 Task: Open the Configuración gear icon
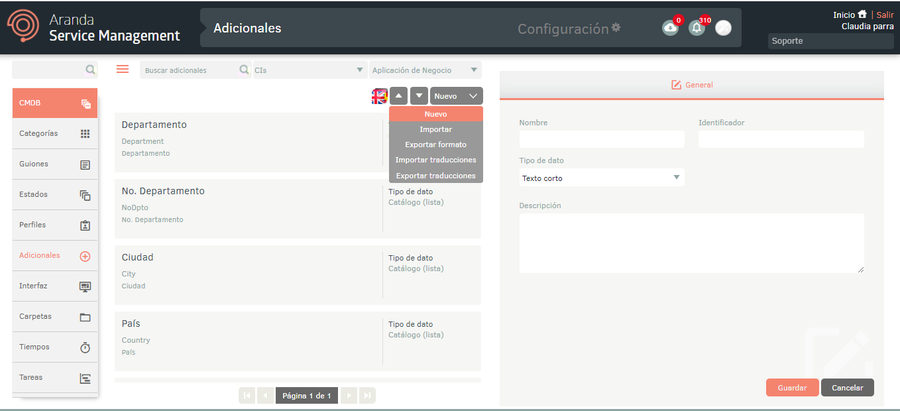tap(616, 28)
